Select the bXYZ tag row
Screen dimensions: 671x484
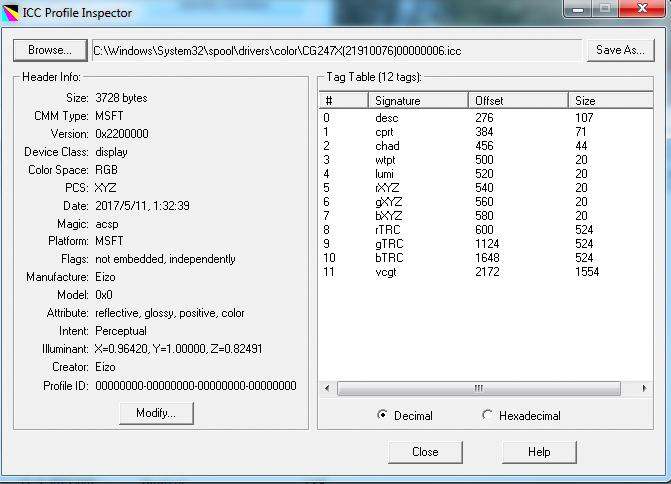pyautogui.click(x=486, y=216)
